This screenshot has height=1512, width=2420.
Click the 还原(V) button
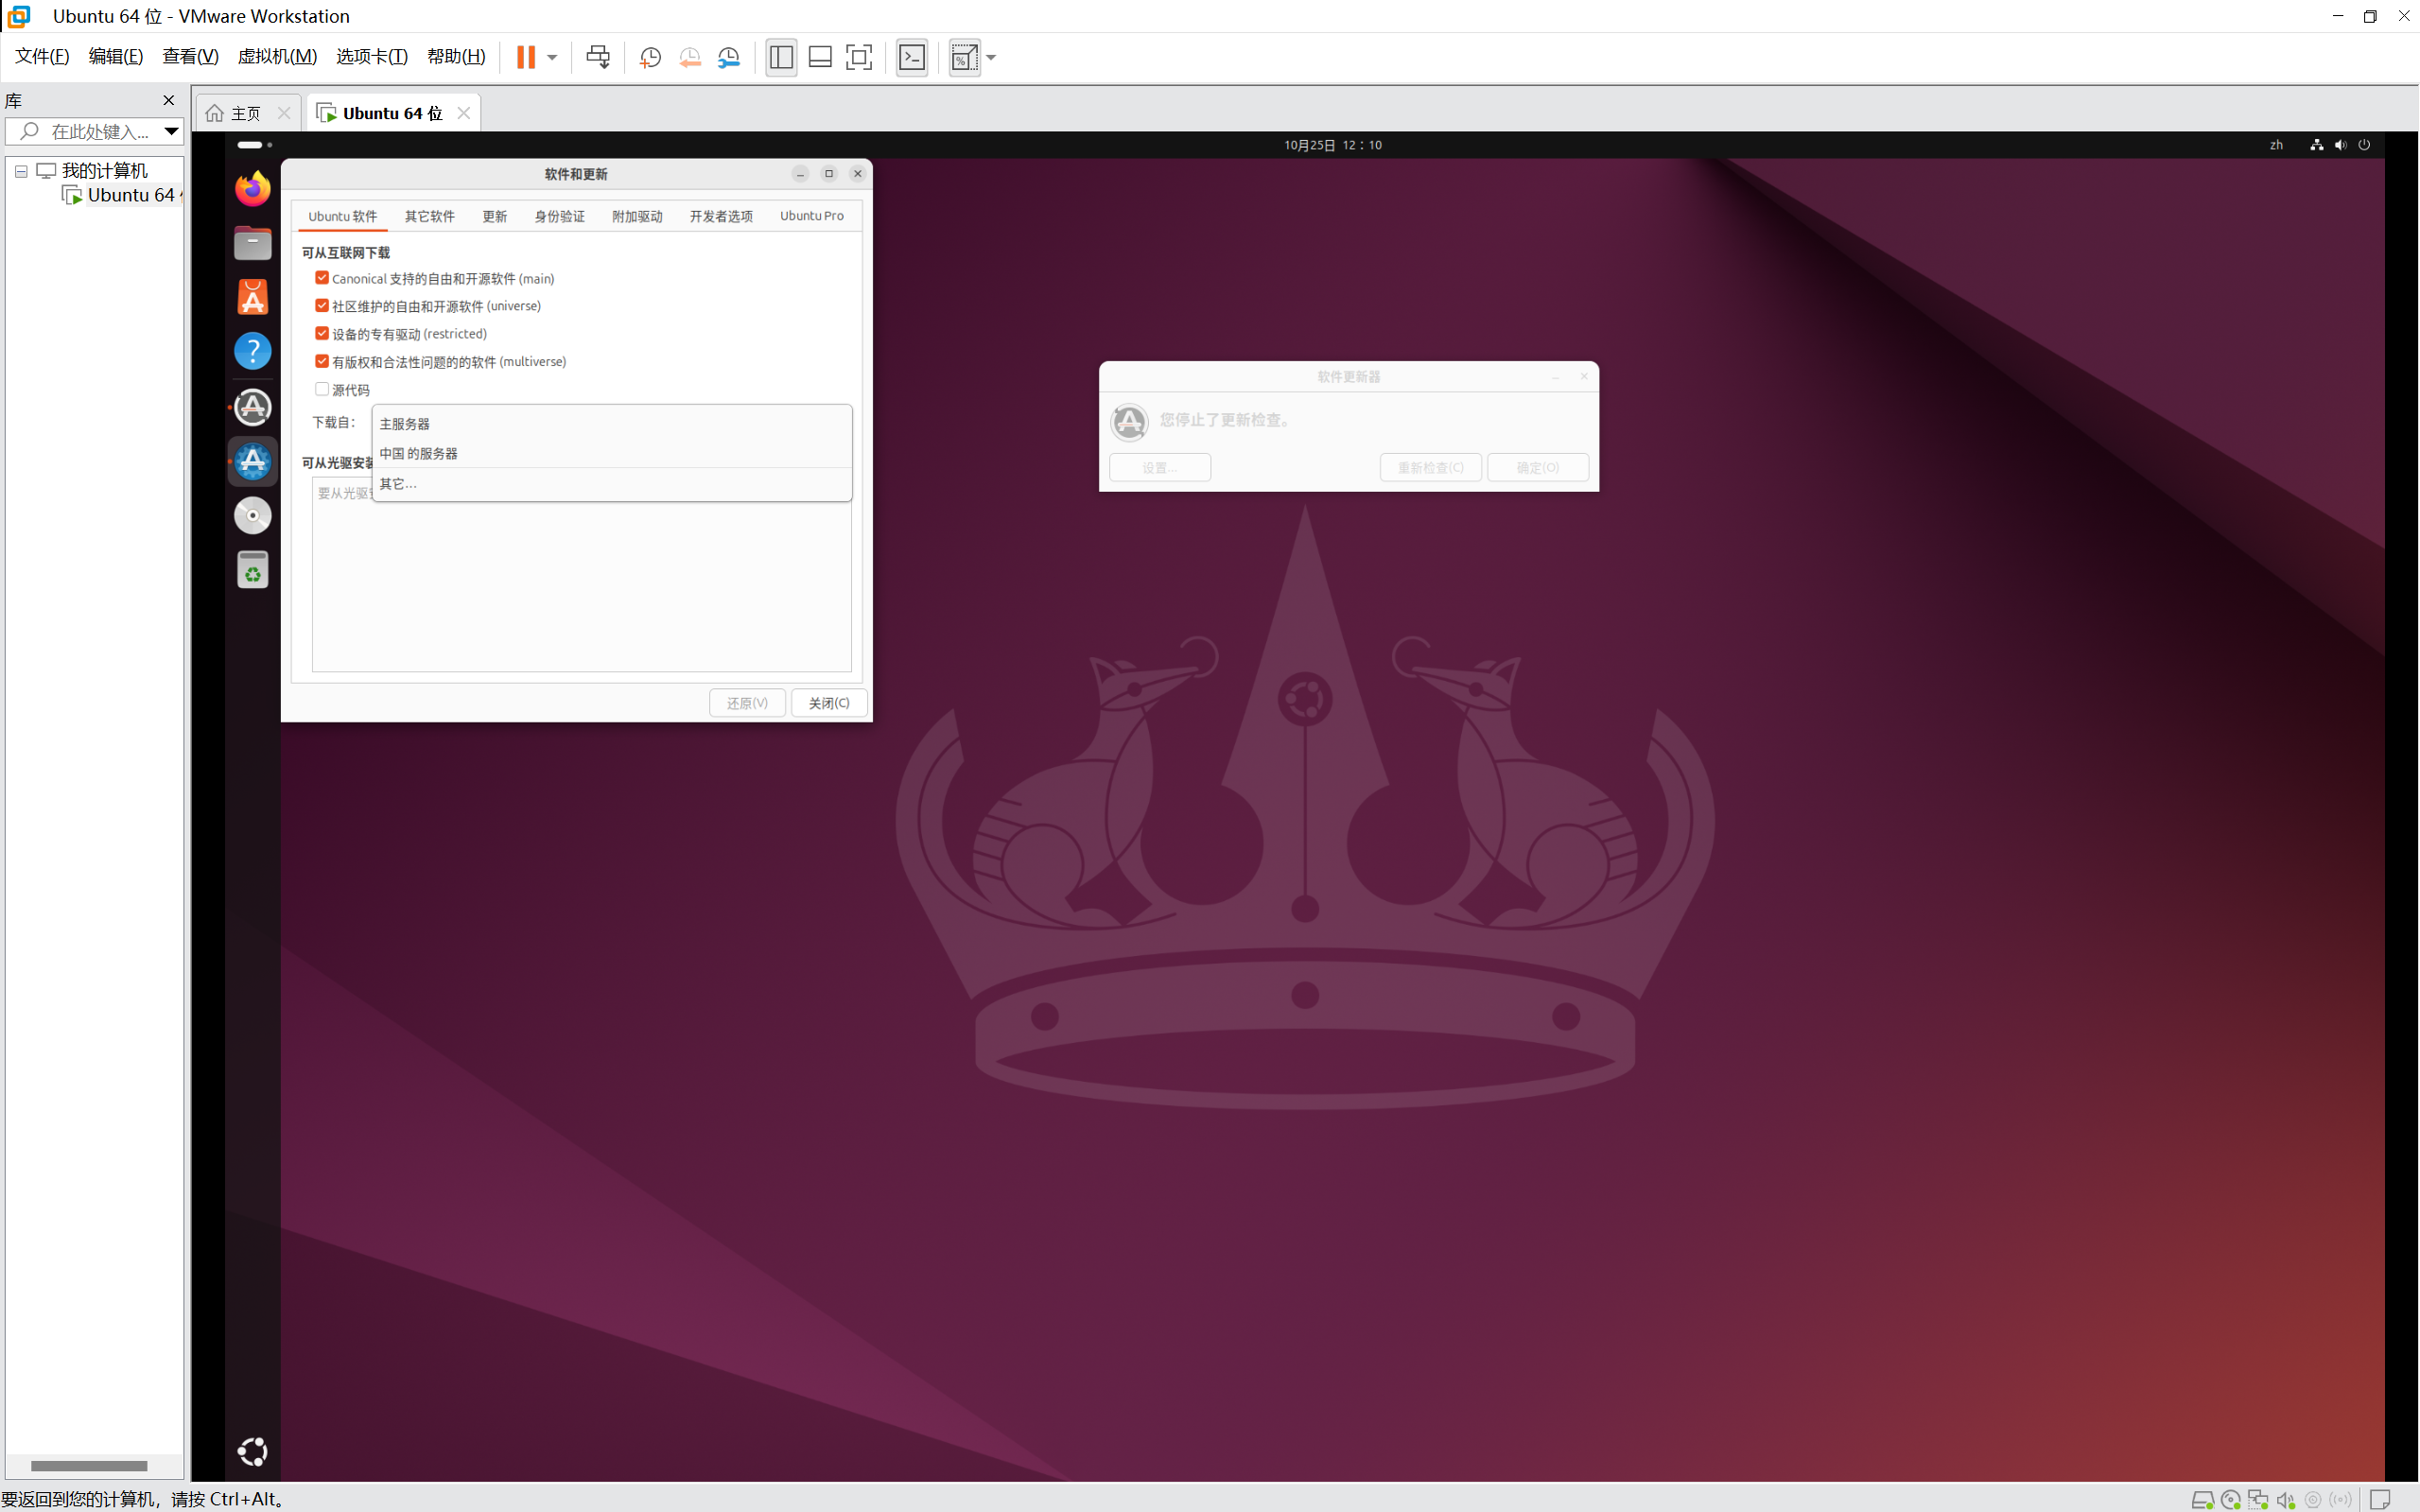pyautogui.click(x=747, y=703)
